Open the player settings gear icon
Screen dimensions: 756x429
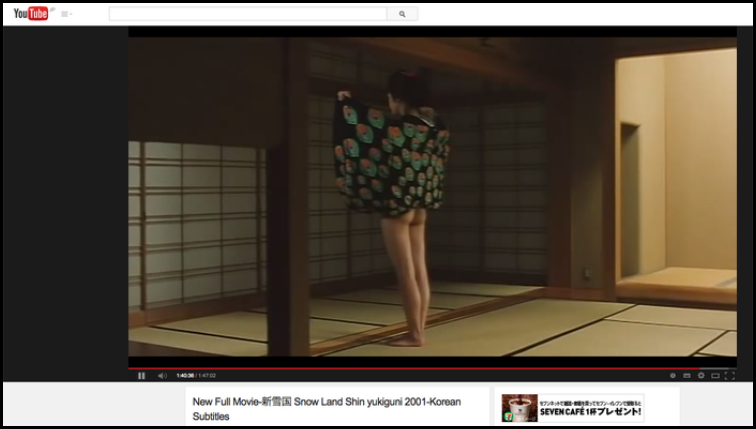tap(701, 375)
